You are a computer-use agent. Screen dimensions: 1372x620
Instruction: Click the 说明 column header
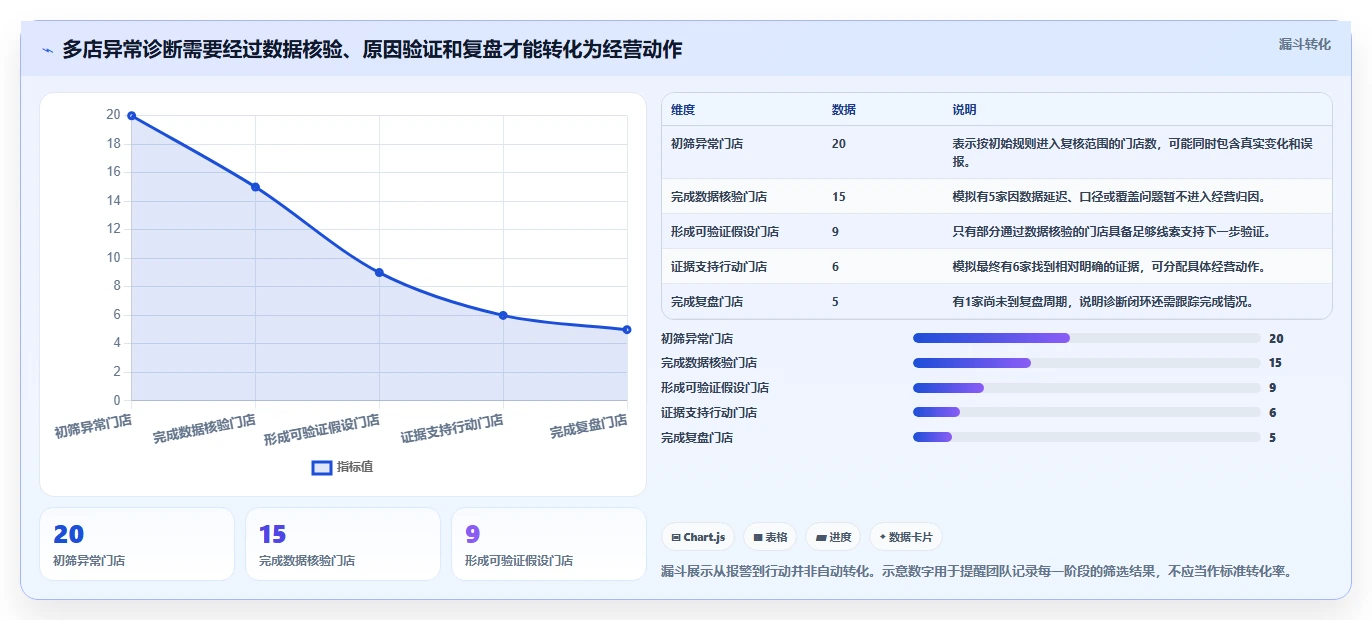[x=964, y=110]
